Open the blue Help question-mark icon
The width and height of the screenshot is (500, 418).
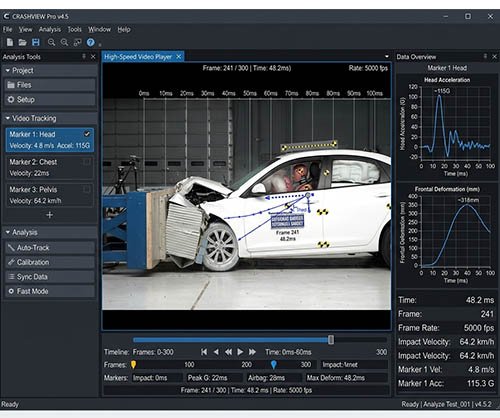90,42
